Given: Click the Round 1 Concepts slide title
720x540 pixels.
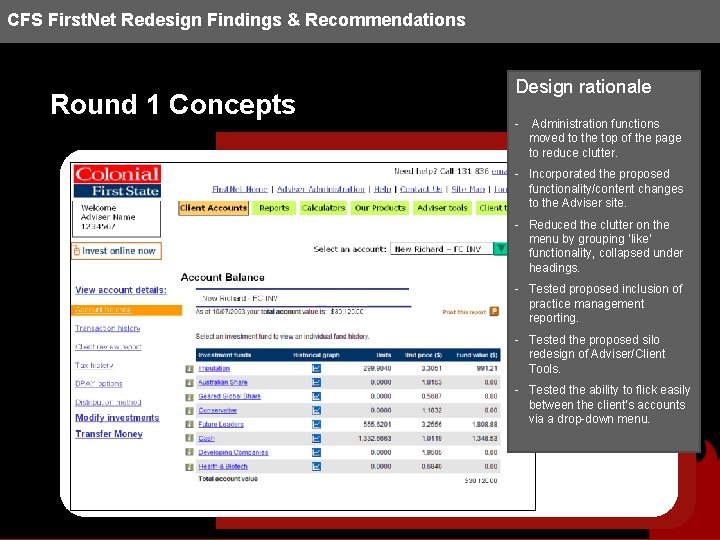Looking at the screenshot, I should tap(173, 104).
